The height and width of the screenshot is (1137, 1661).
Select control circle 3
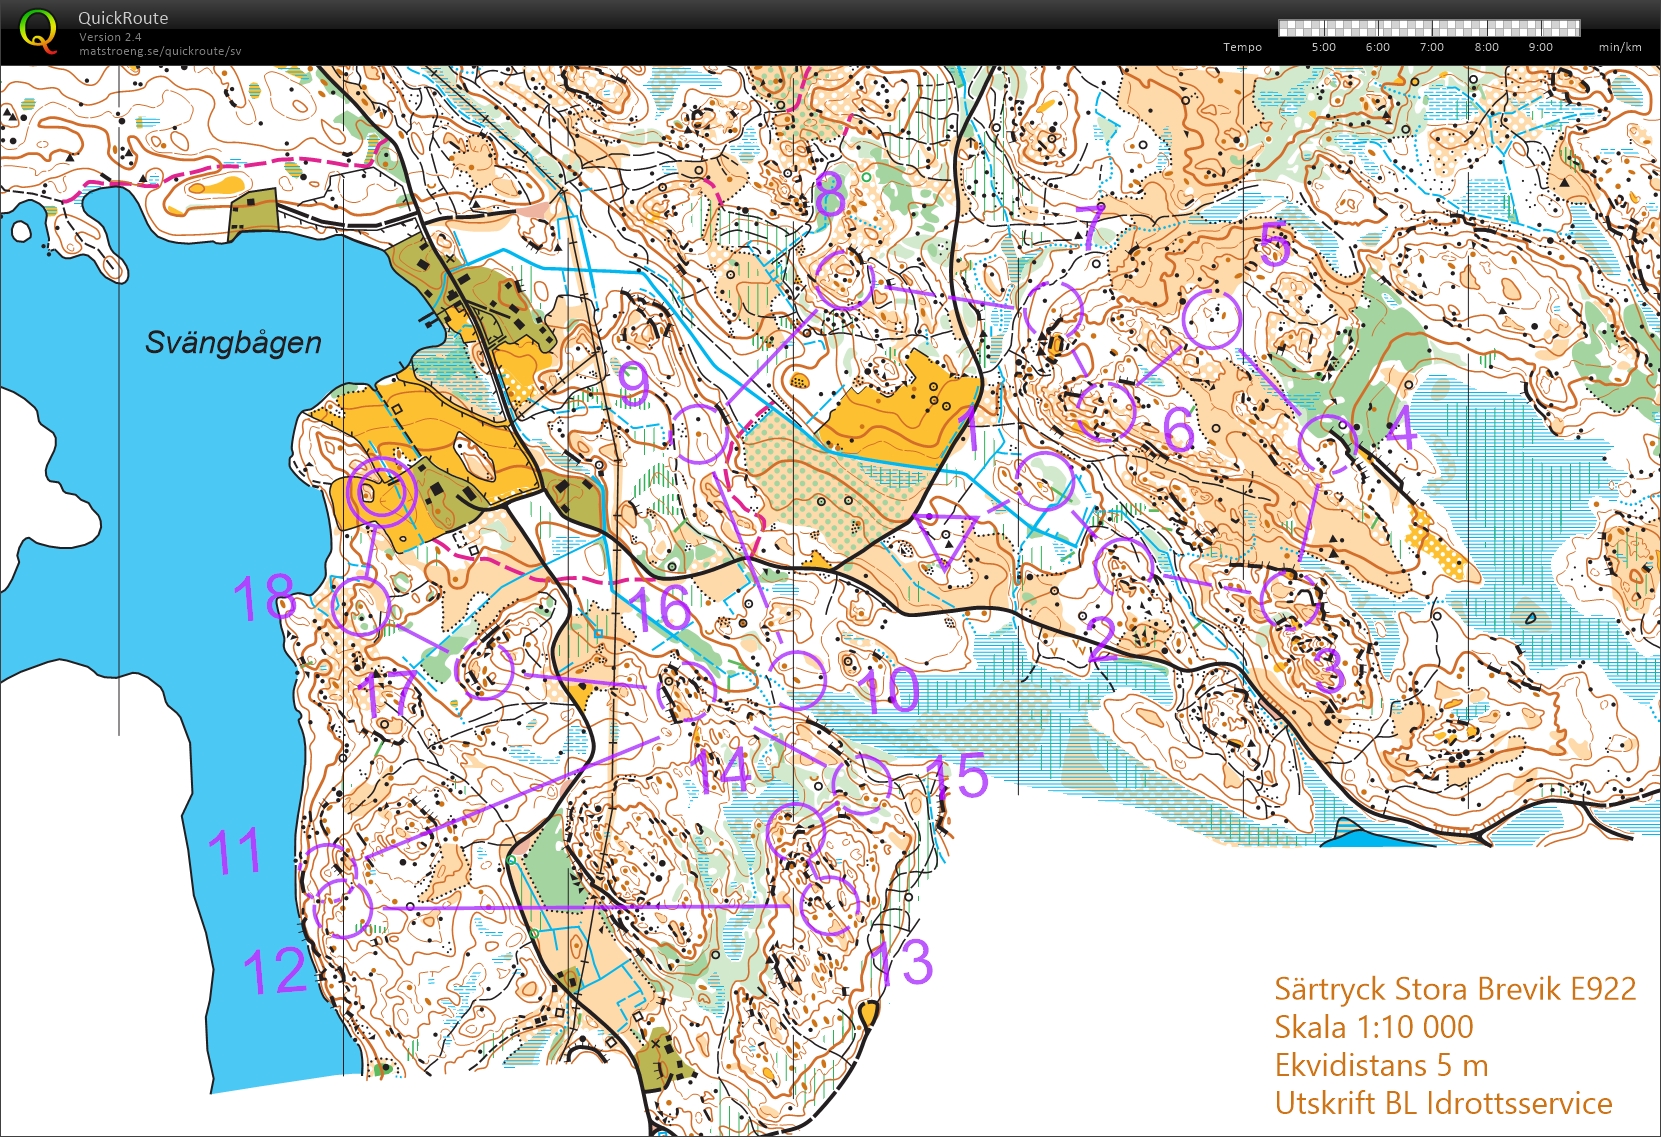1290,600
